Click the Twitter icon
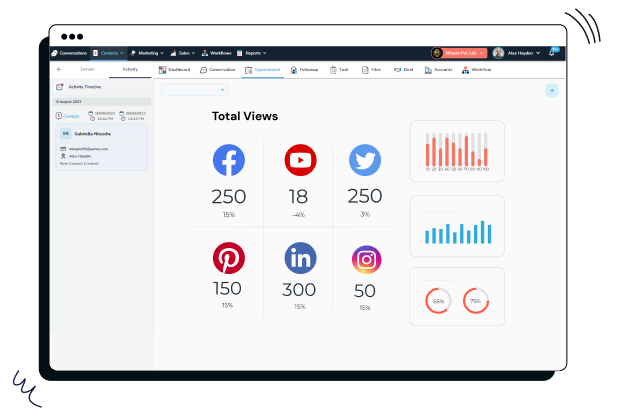The height and width of the screenshot is (416, 630). point(365,160)
